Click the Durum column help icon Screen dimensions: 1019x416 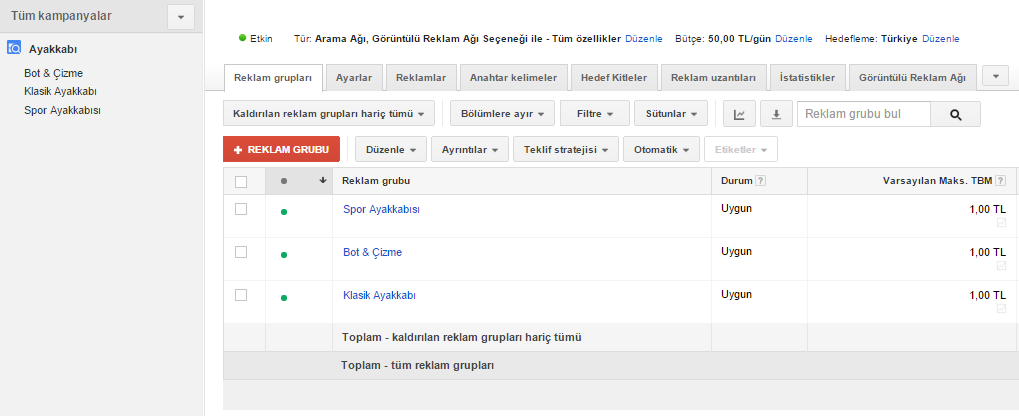pos(761,181)
